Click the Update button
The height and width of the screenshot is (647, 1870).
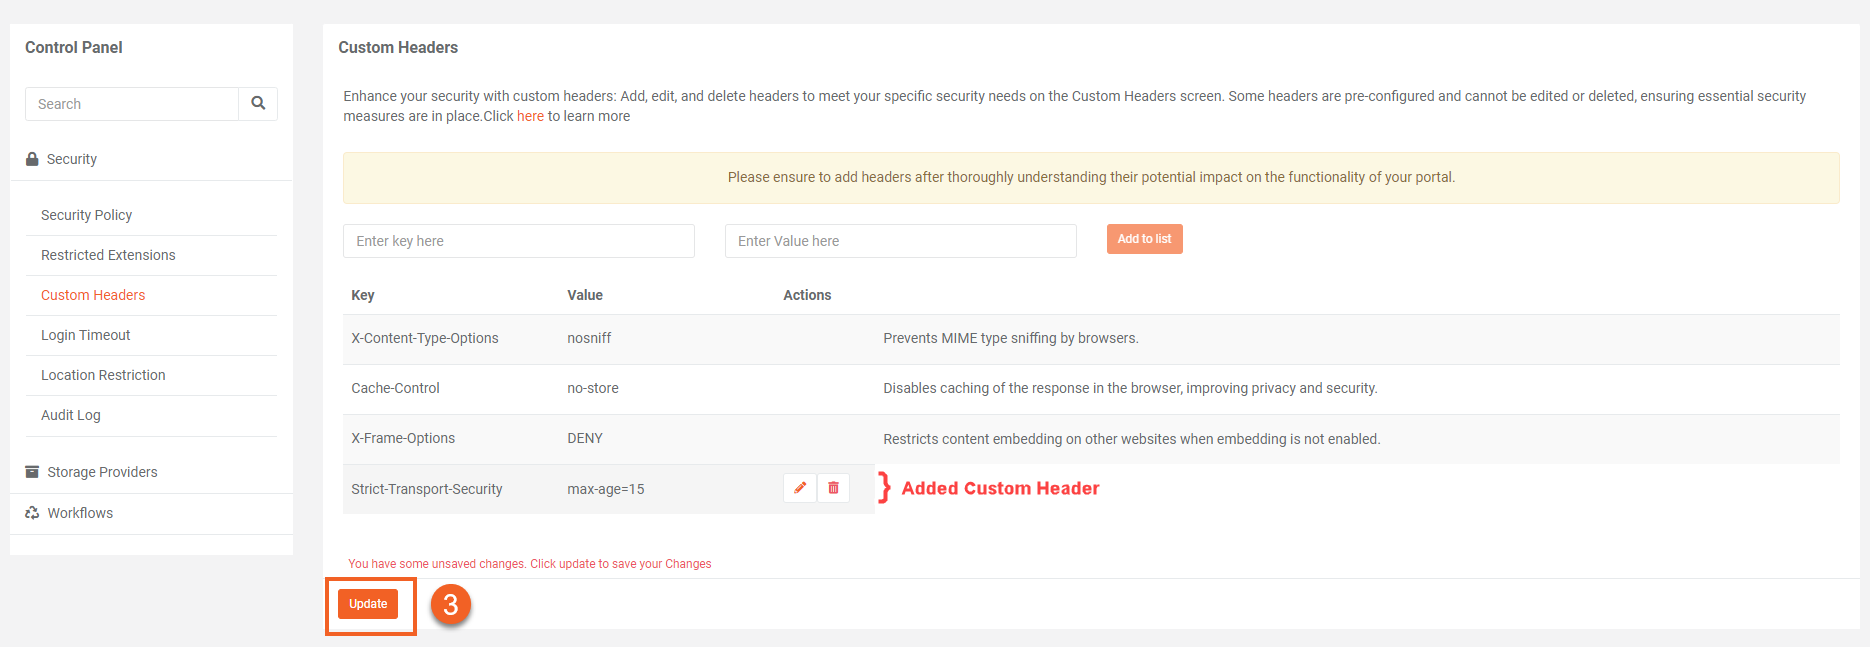pyautogui.click(x=368, y=604)
